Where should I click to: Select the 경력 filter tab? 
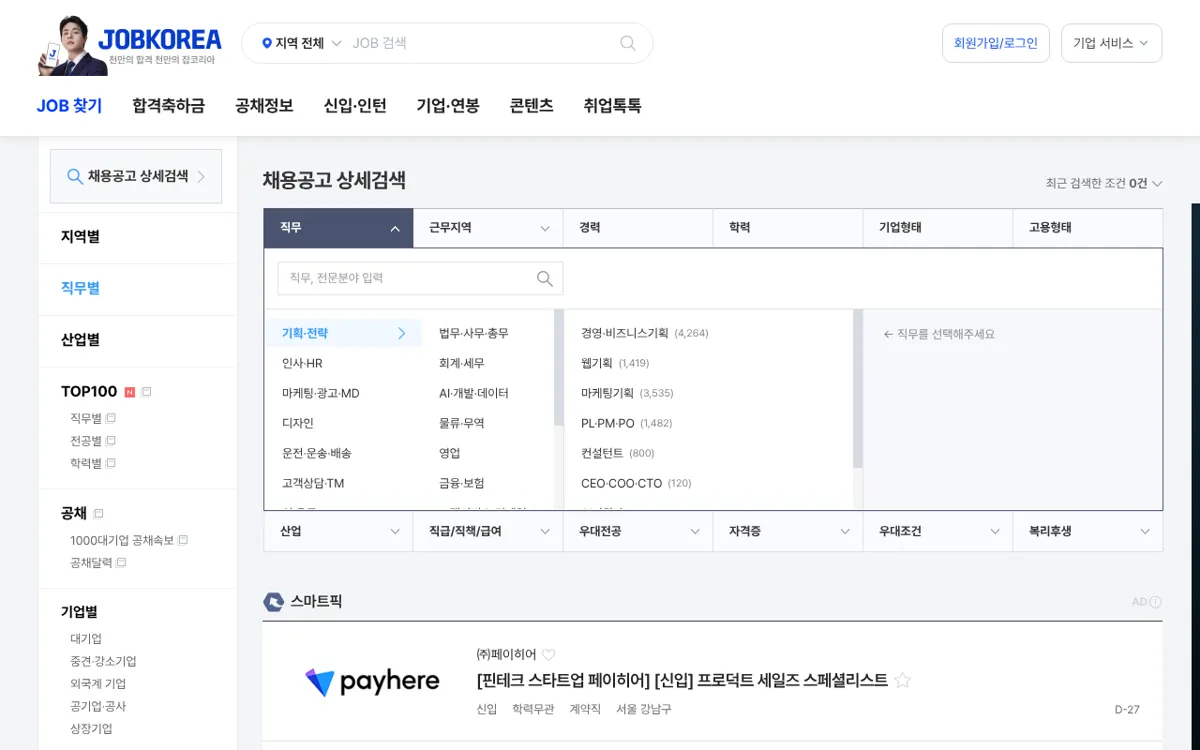coord(638,228)
